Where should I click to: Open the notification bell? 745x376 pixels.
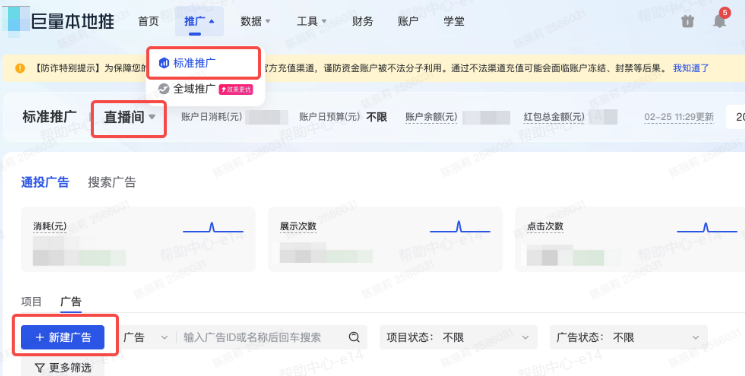720,21
